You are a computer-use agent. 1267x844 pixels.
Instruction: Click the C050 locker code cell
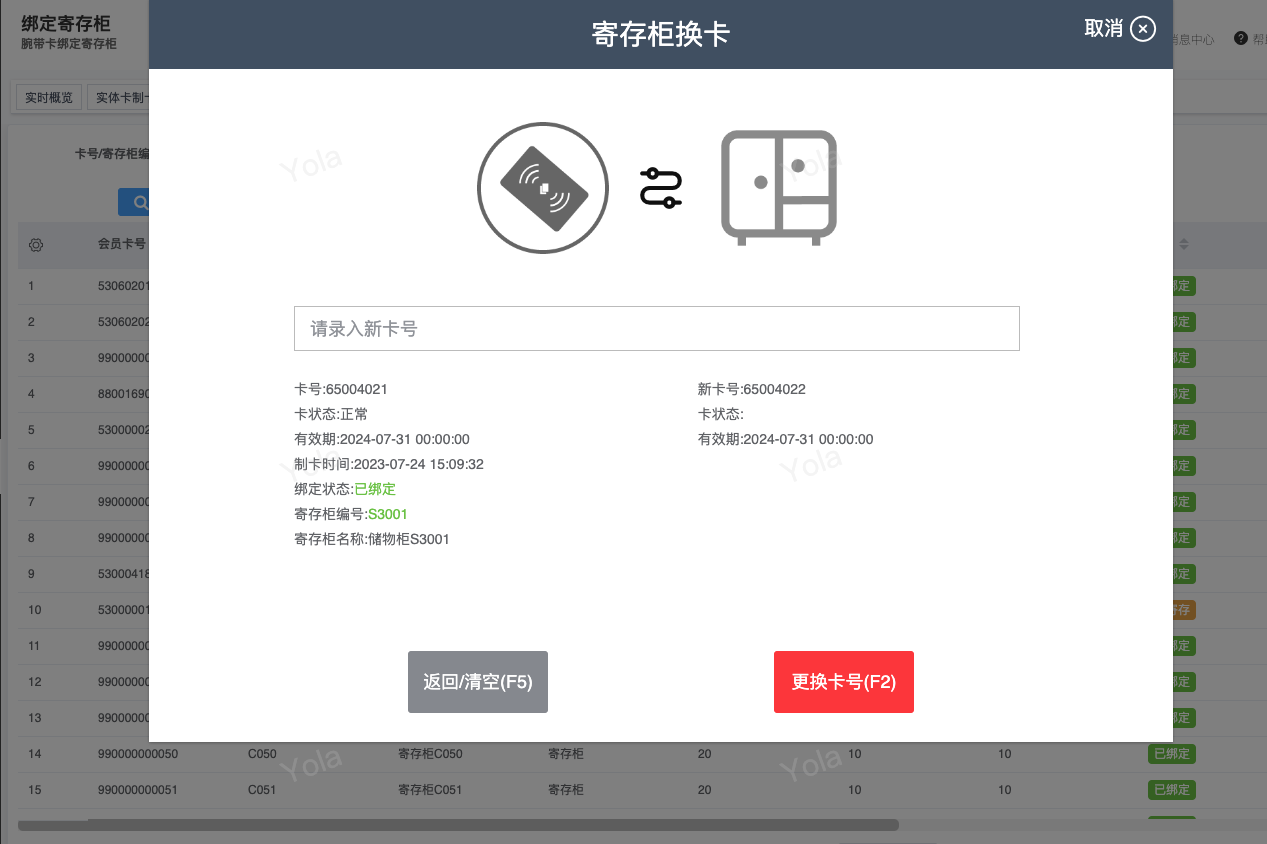click(x=262, y=754)
